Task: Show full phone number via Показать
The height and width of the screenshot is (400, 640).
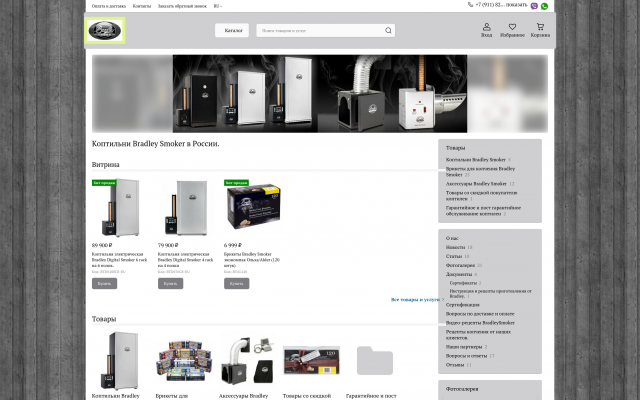Action: point(517,5)
